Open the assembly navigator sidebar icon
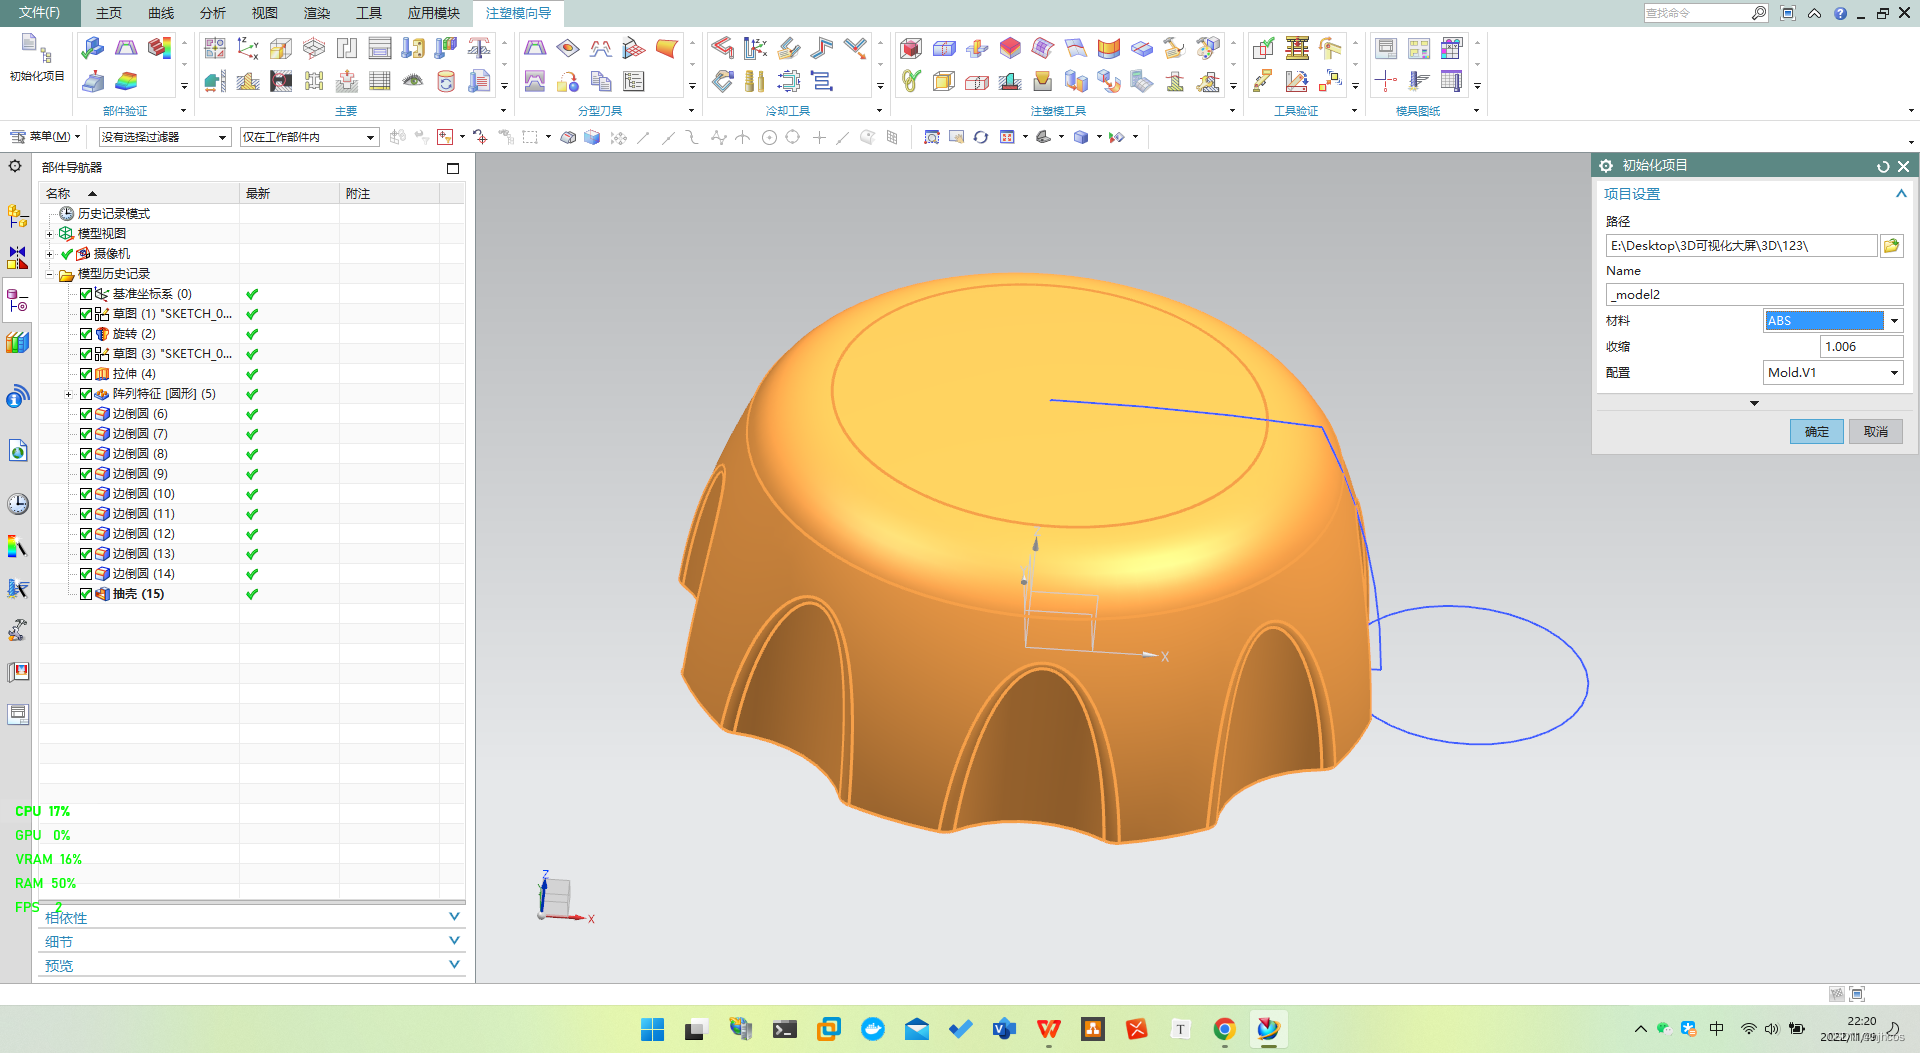This screenshot has width=1920, height=1053. [18, 215]
